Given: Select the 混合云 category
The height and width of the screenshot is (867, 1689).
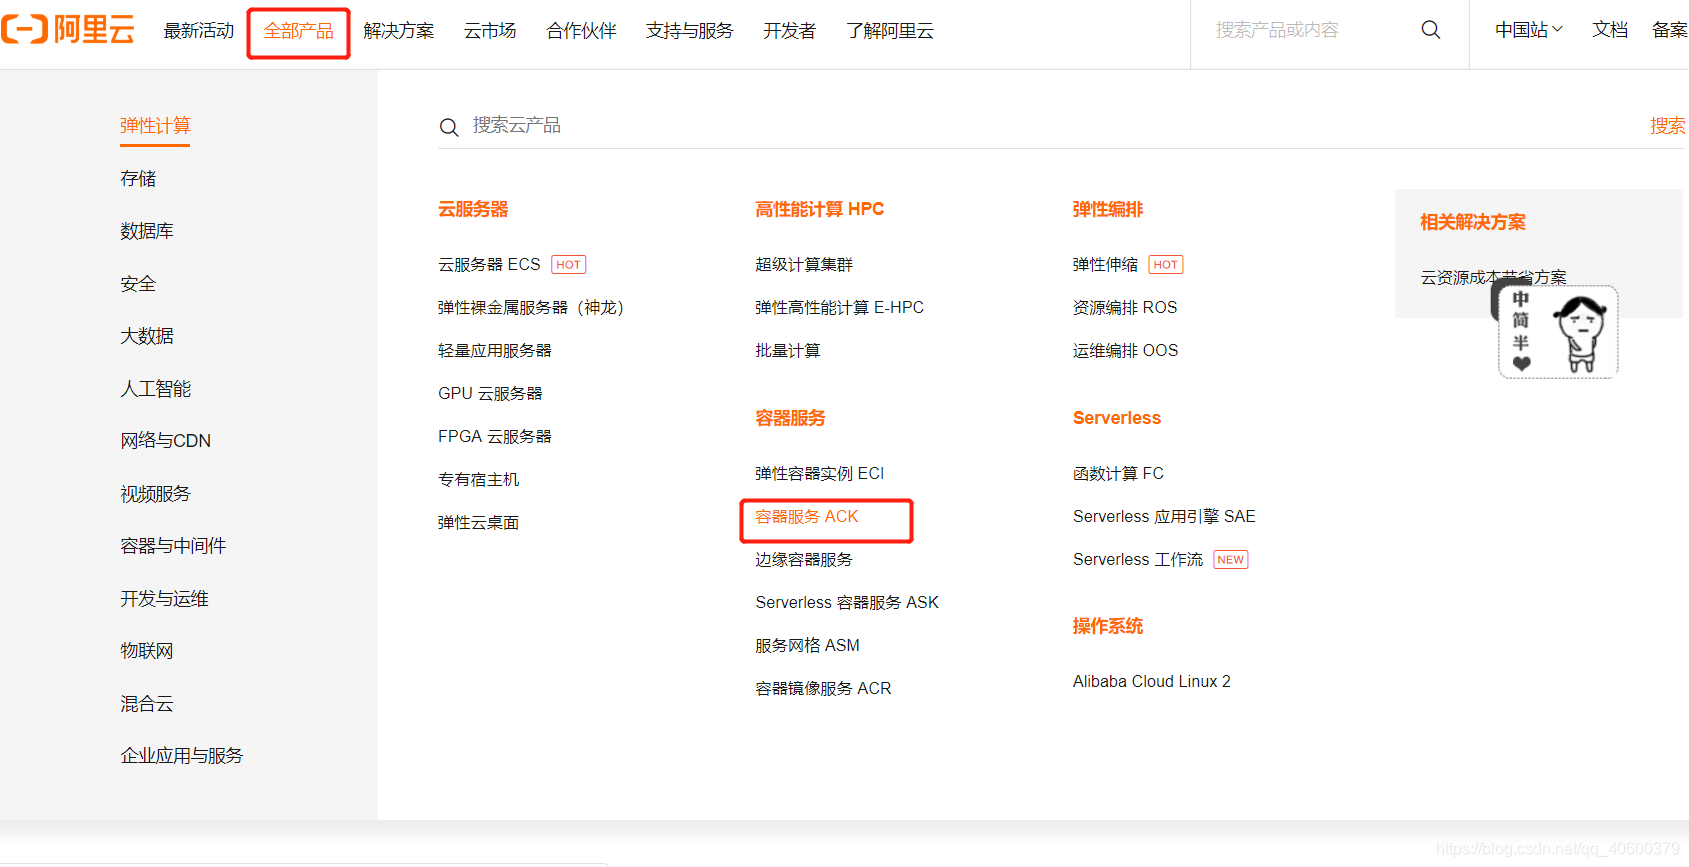Looking at the screenshot, I should tap(147, 703).
